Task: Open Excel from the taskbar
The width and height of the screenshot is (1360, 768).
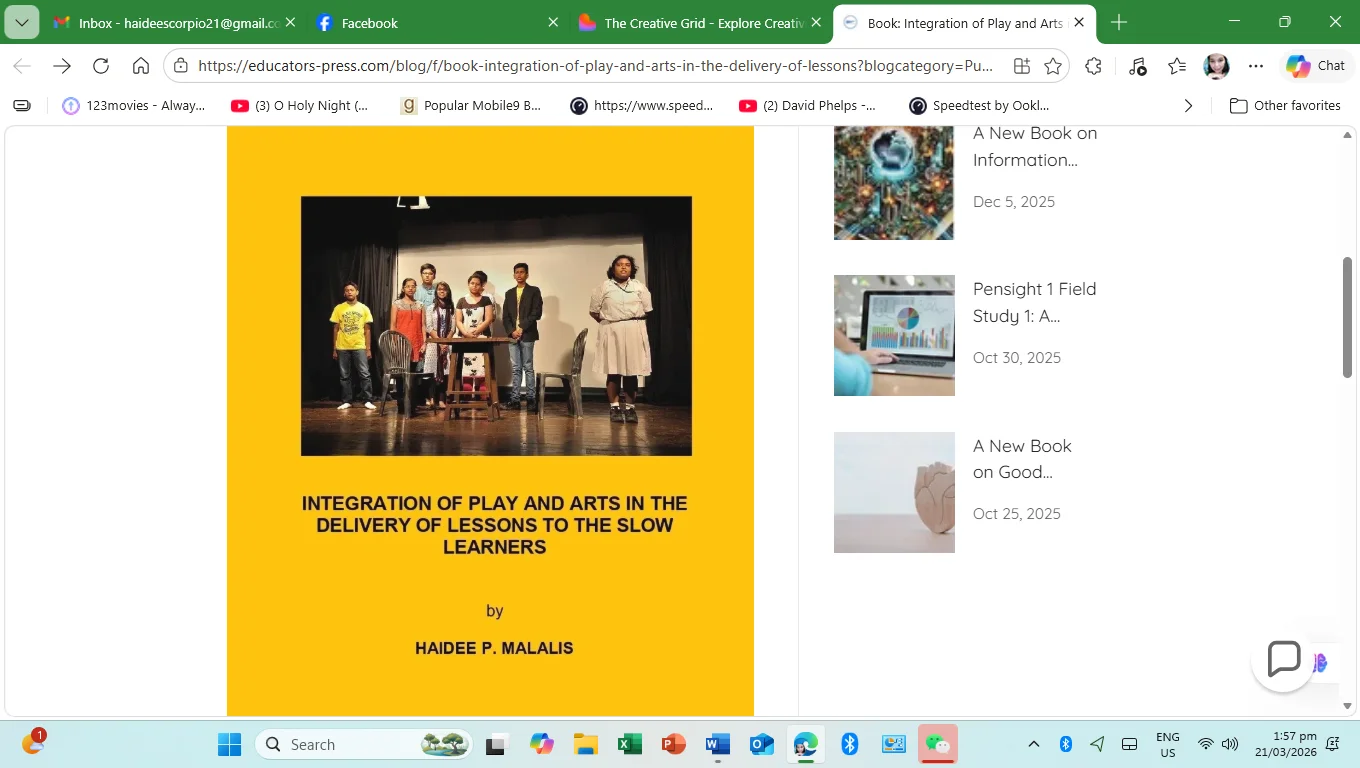Action: point(629,744)
